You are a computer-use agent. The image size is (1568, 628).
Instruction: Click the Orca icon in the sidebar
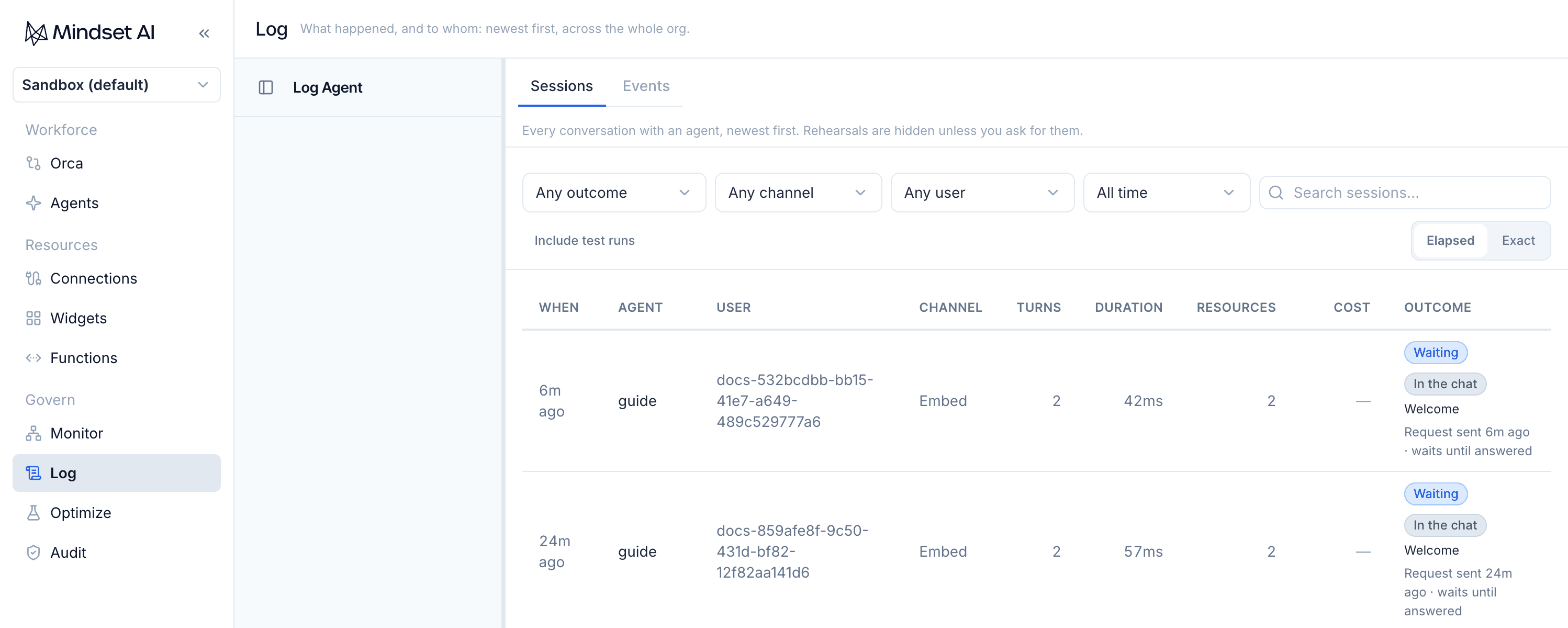coord(33,163)
